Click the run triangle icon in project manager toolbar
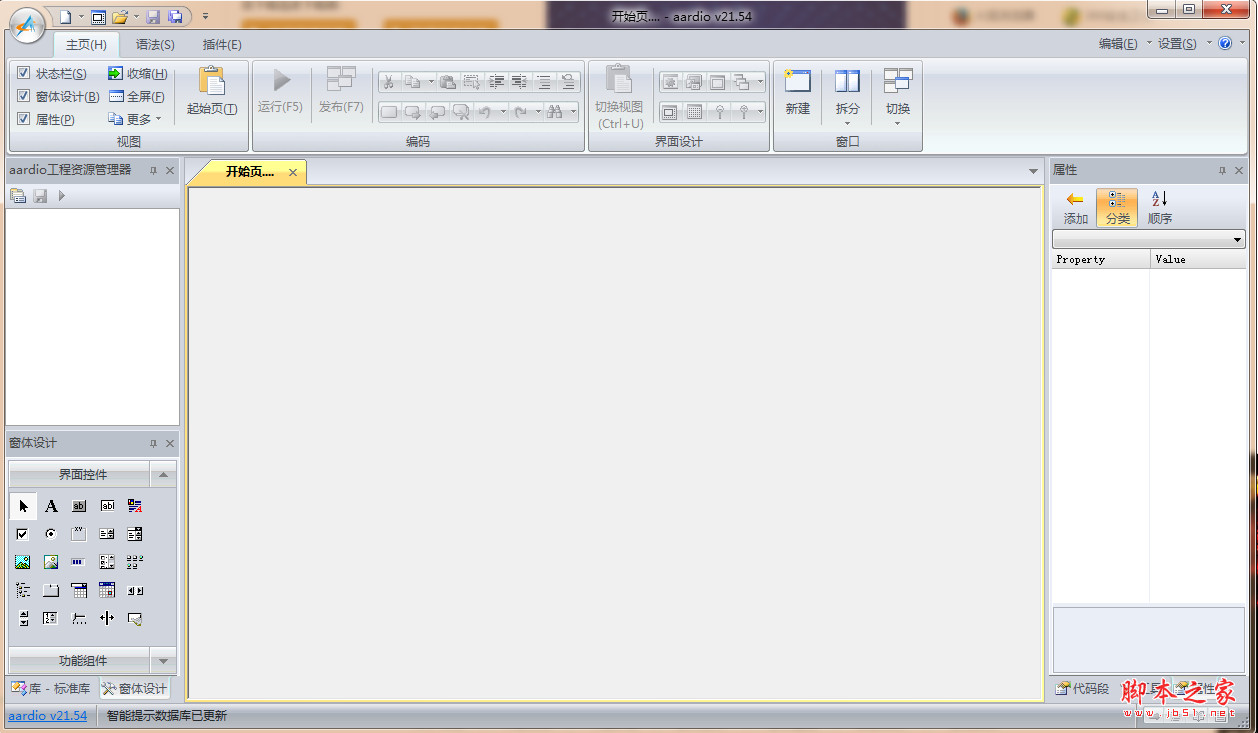The height and width of the screenshot is (733, 1258). [x=62, y=196]
